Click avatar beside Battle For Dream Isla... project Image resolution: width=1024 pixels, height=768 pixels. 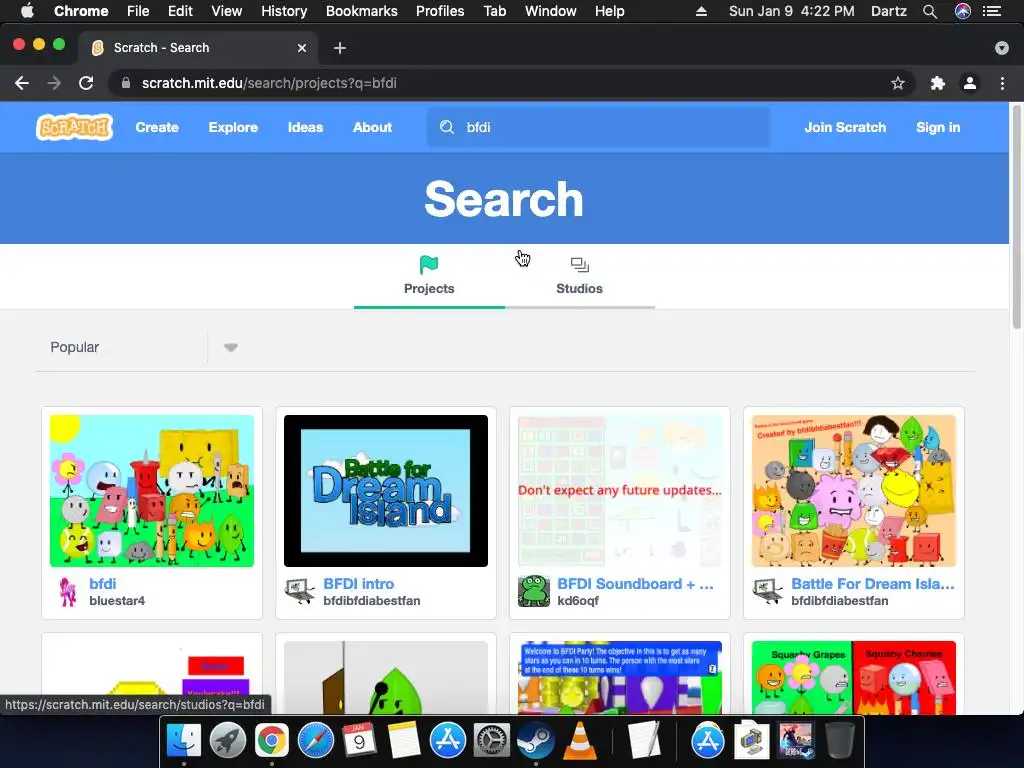(x=768, y=592)
